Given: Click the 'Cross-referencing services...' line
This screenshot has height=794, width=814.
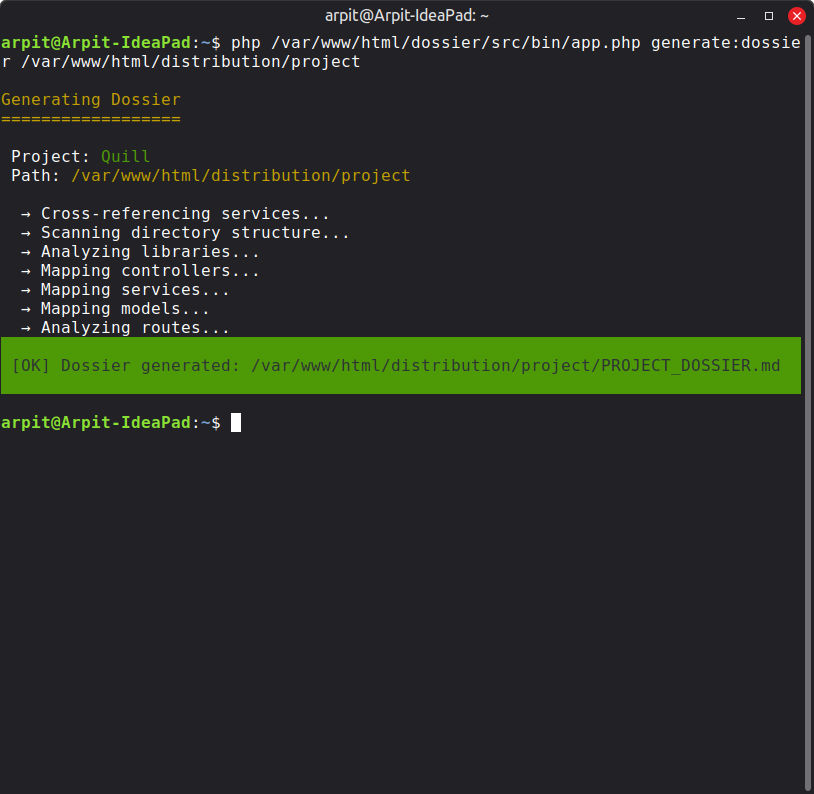Looking at the screenshot, I should [175, 212].
